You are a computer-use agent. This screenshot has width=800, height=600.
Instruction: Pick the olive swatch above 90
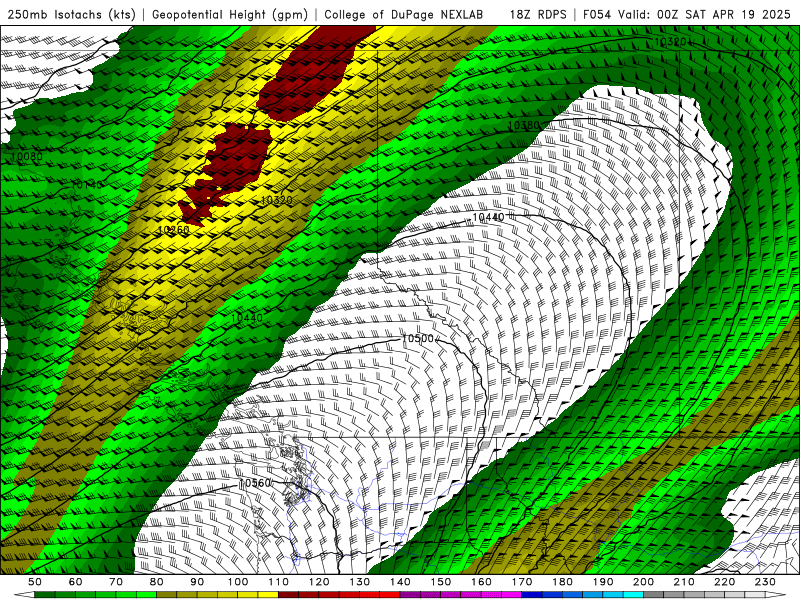coord(207,595)
